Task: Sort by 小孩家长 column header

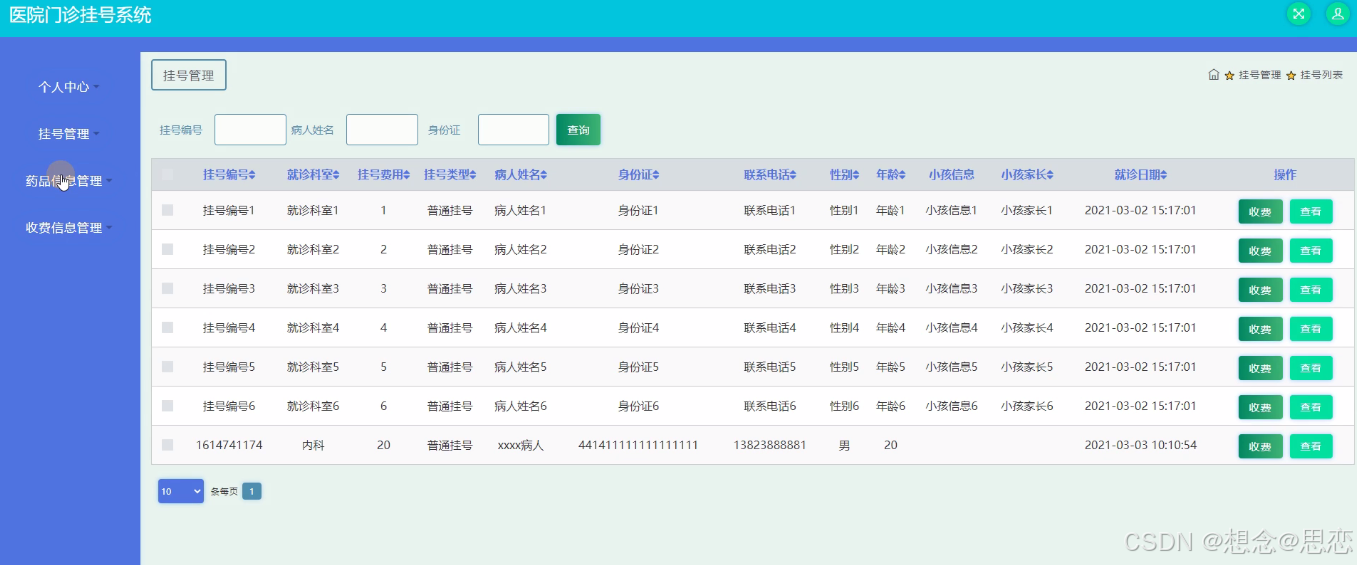Action: point(1028,175)
